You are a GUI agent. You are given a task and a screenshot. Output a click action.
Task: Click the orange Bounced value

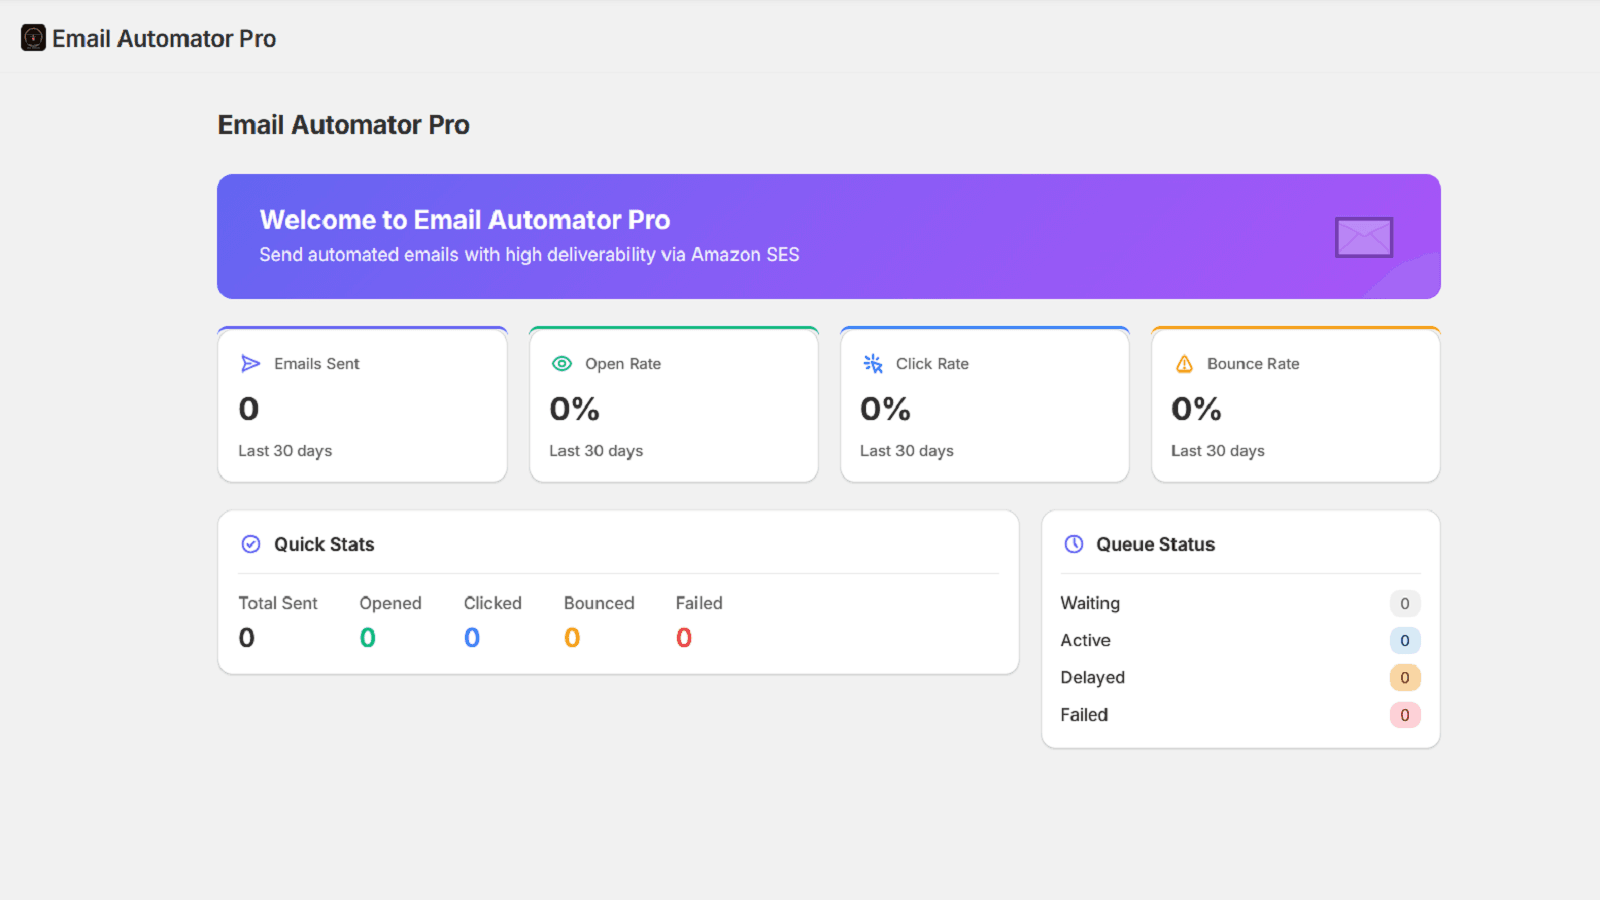(x=572, y=638)
